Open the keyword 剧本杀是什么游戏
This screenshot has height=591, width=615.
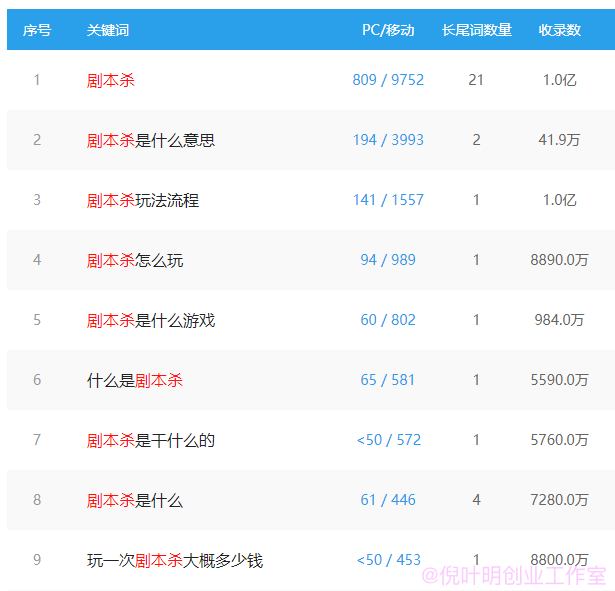pyautogui.click(x=151, y=320)
